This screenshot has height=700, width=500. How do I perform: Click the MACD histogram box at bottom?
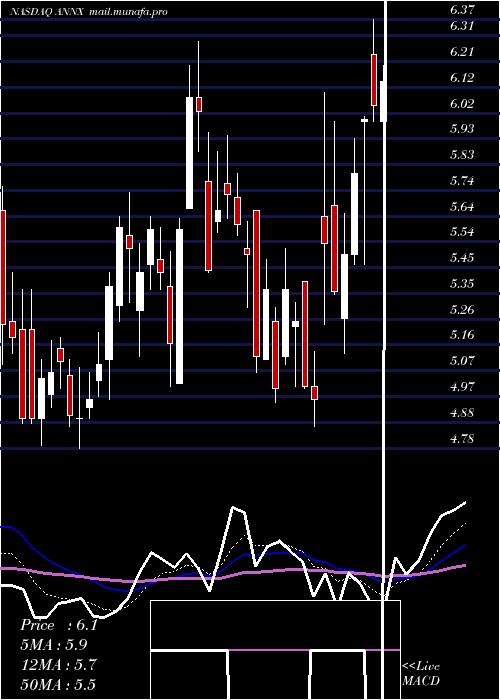(x=275, y=650)
